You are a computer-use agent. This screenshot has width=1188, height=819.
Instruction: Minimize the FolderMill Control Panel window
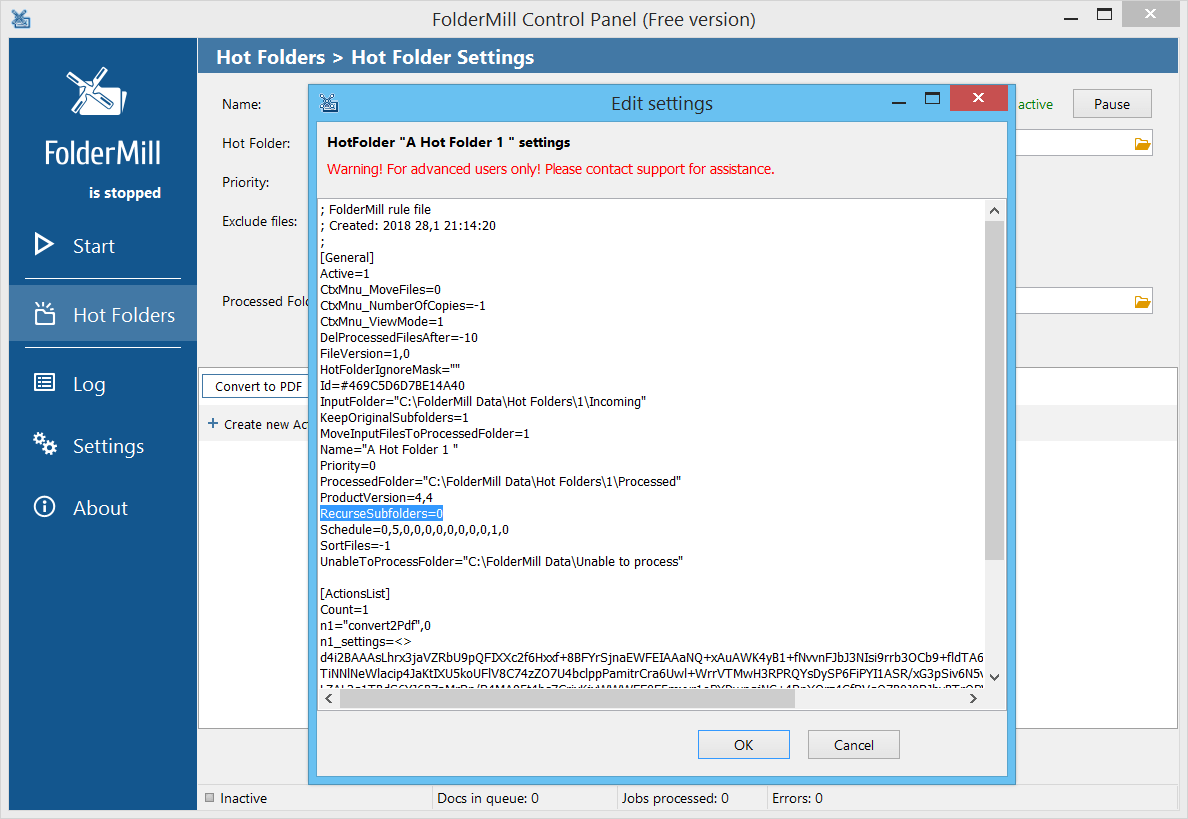[x=1071, y=17]
